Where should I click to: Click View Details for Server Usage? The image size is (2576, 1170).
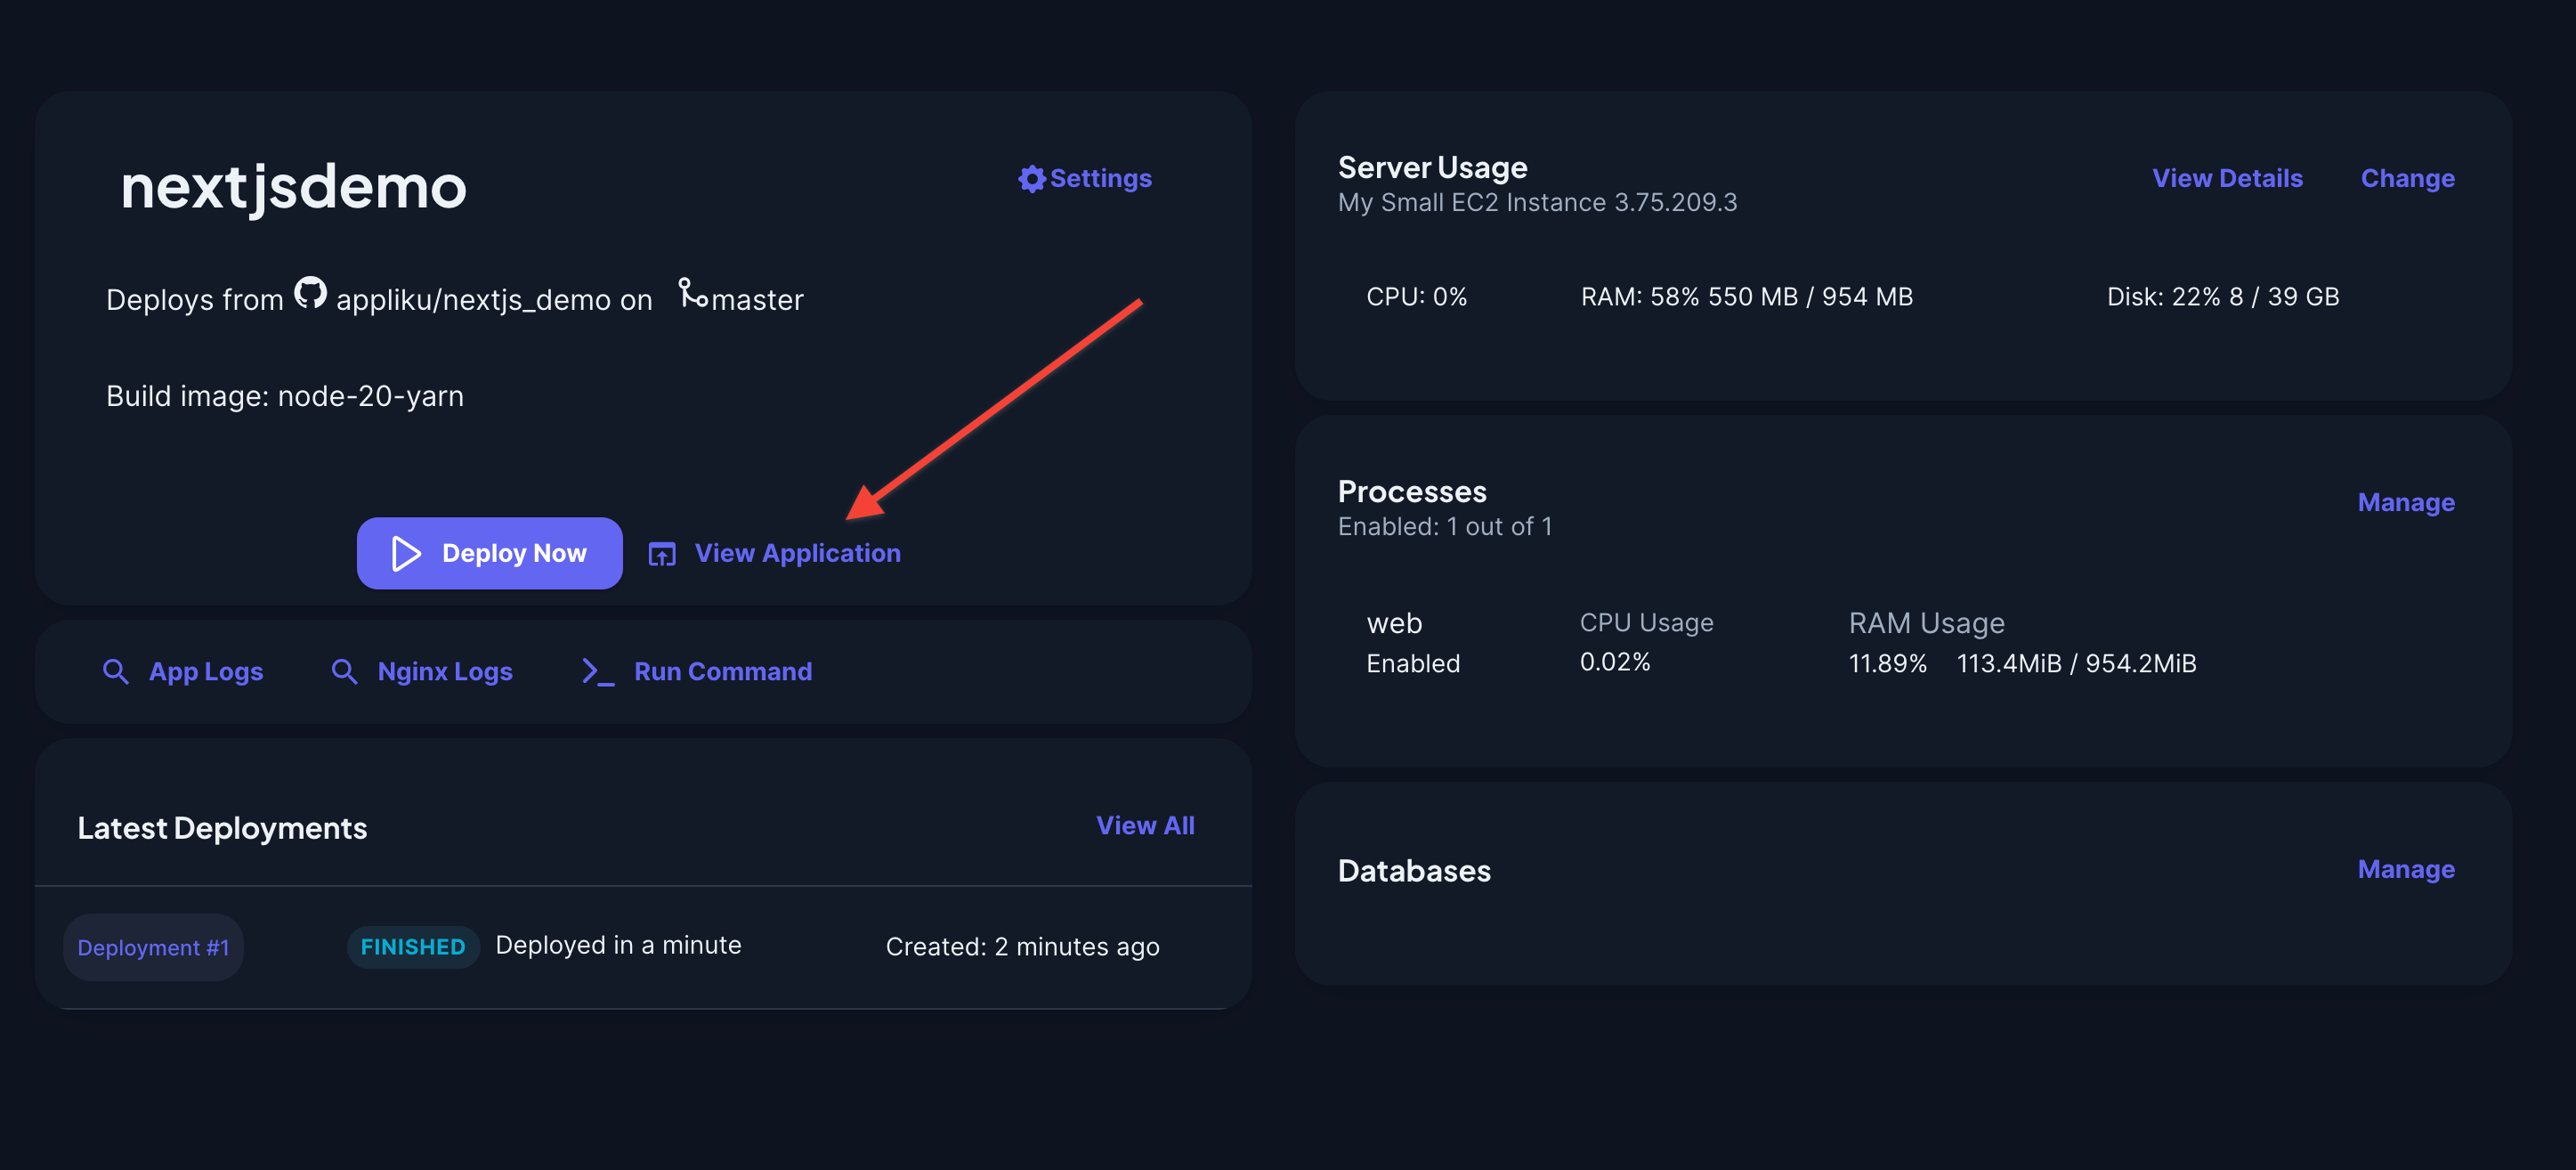[2227, 178]
